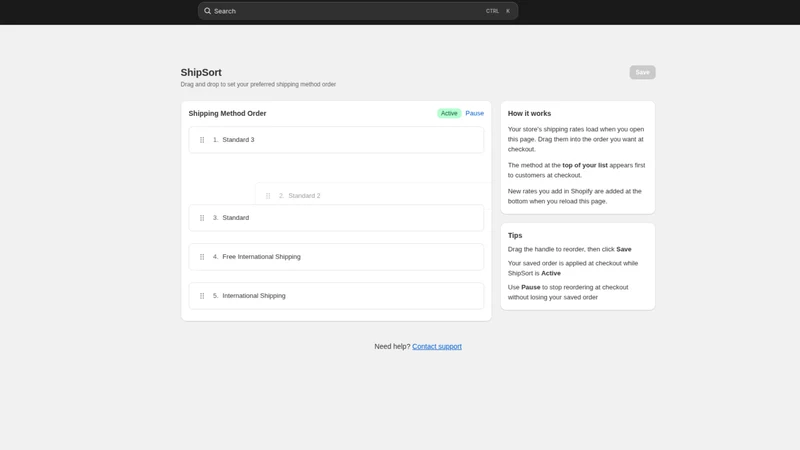Select the Standard 3 shipping row
The image size is (800, 450).
coord(336,140)
